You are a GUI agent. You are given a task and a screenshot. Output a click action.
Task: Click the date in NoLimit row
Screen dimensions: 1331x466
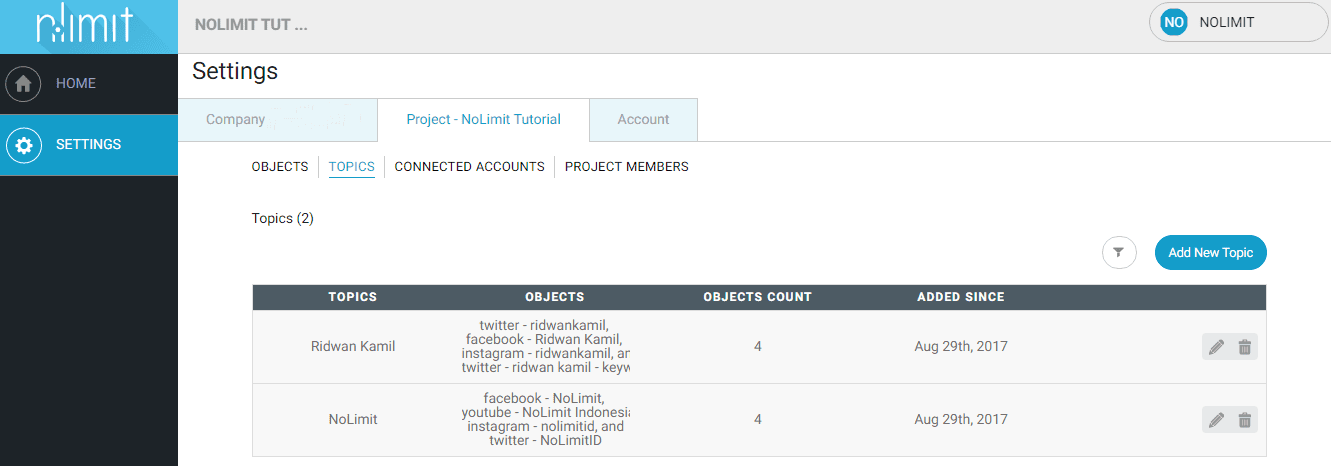[961, 420]
